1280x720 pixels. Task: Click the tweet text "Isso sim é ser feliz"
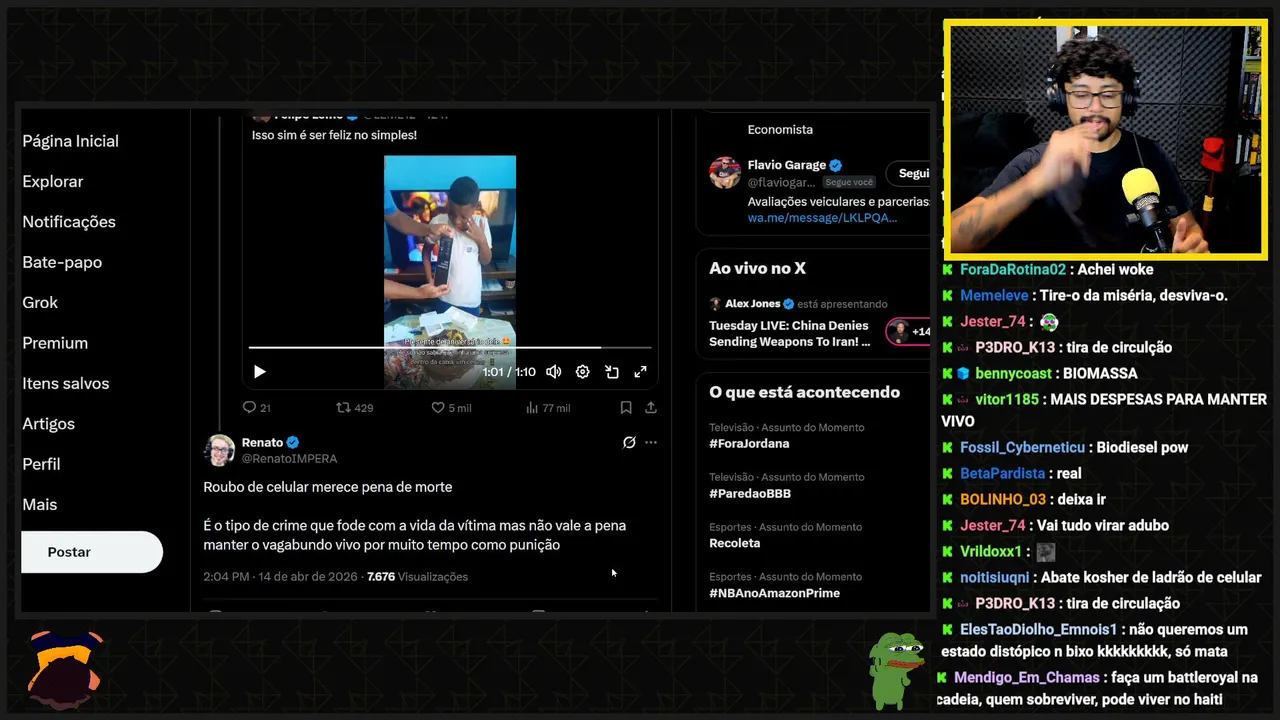334,135
